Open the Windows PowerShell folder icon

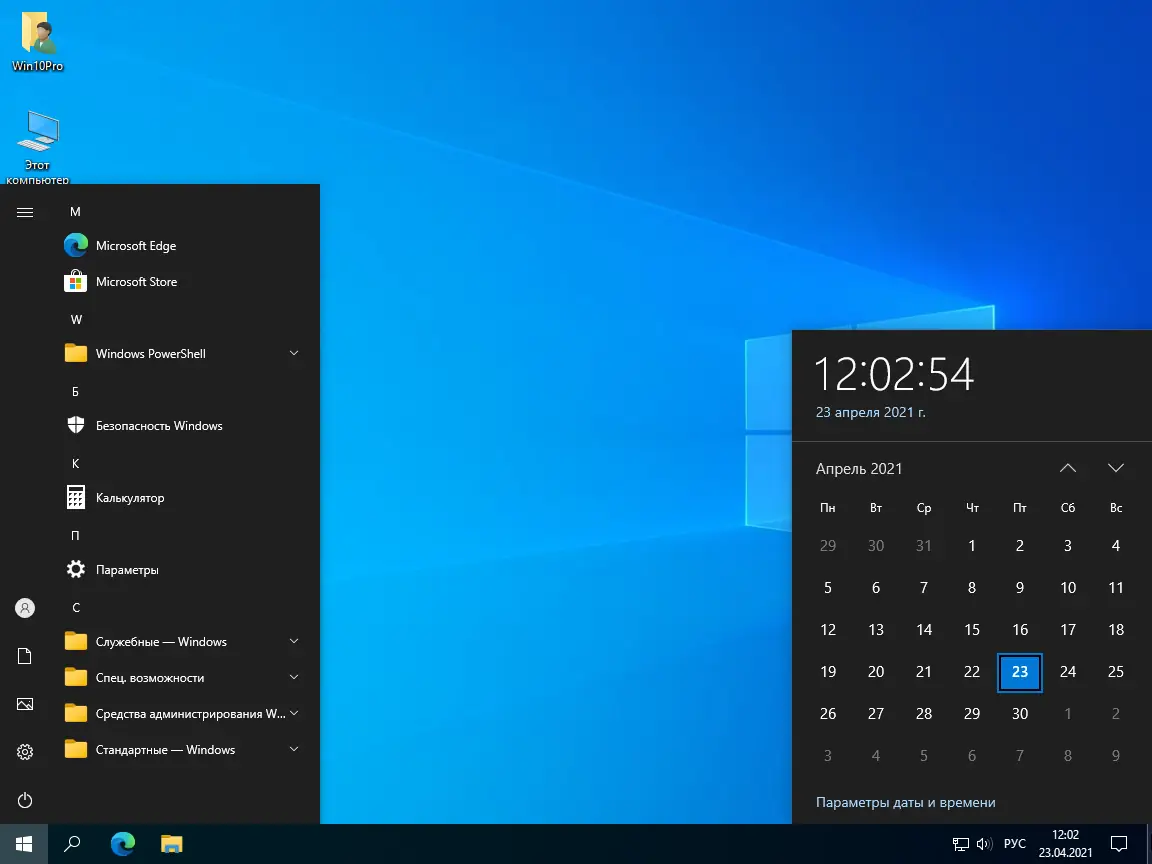tap(76, 353)
